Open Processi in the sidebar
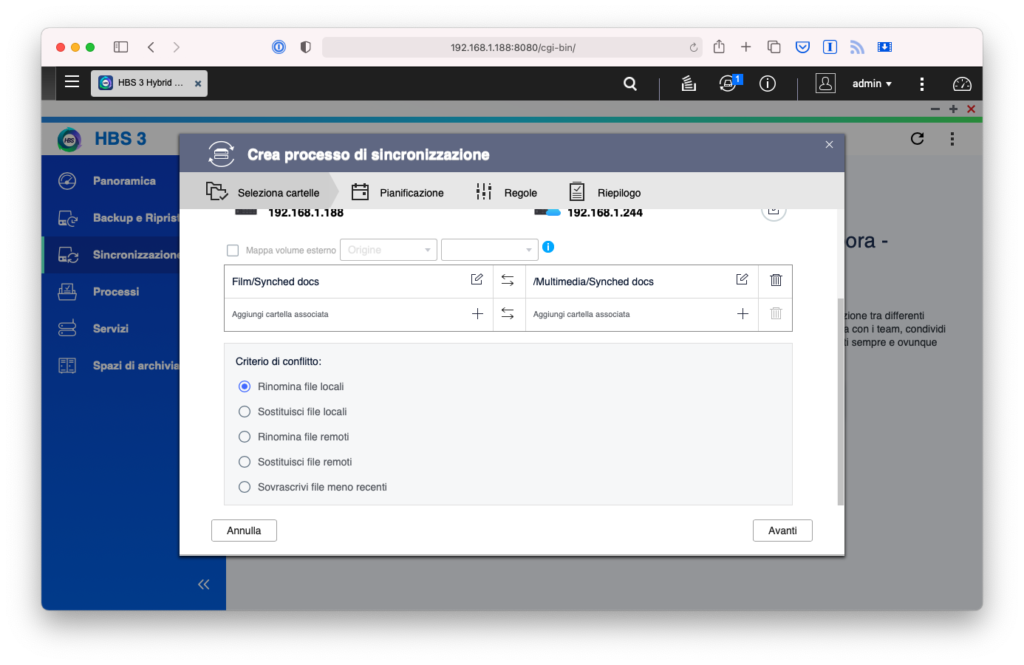 click(115, 292)
